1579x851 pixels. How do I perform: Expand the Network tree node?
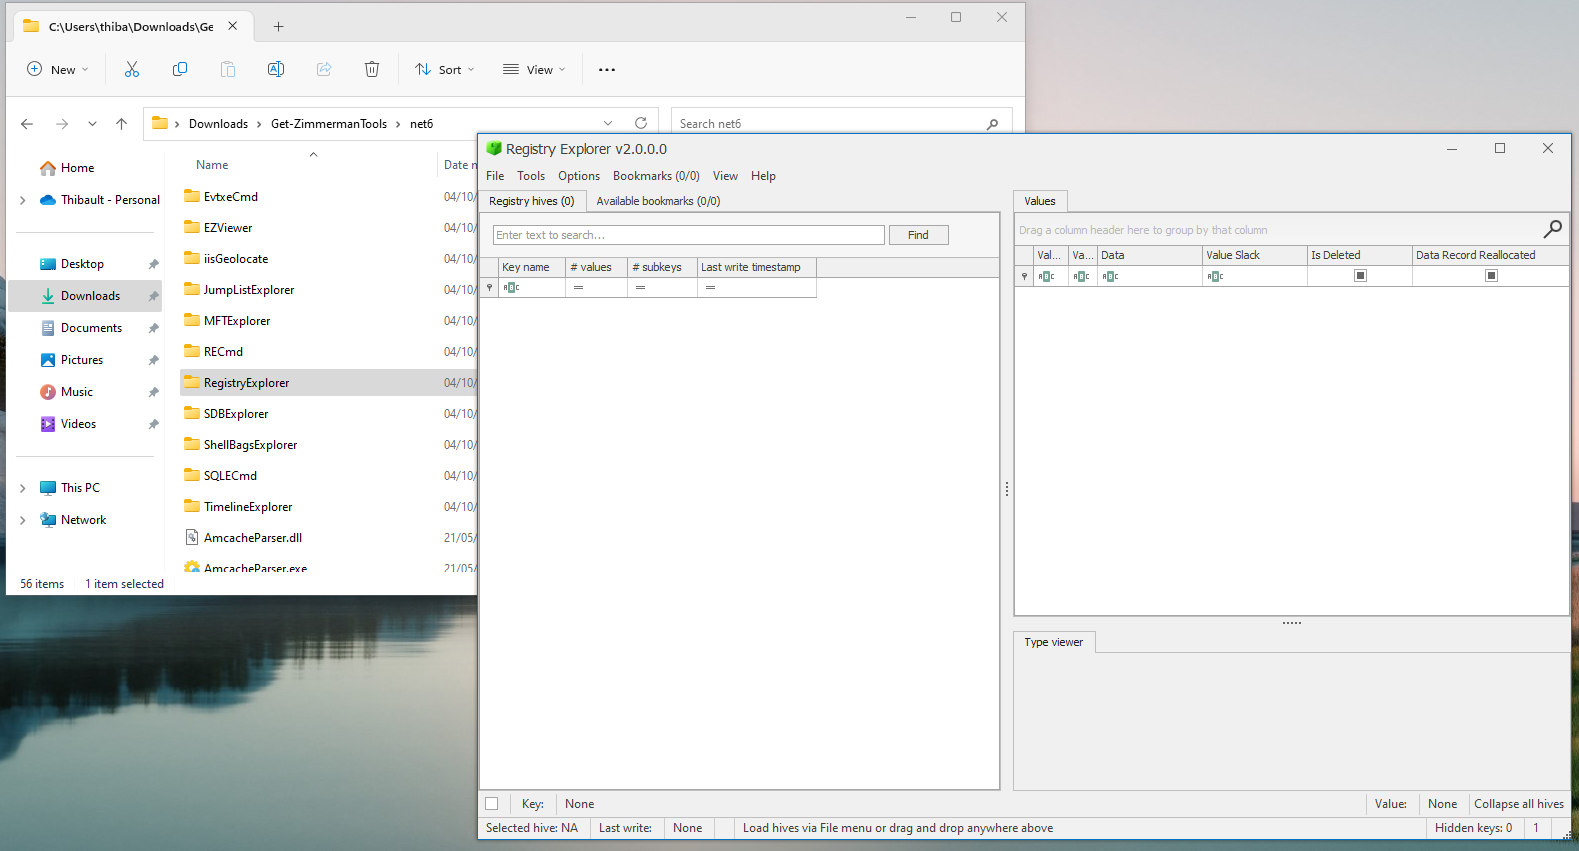coord(23,520)
